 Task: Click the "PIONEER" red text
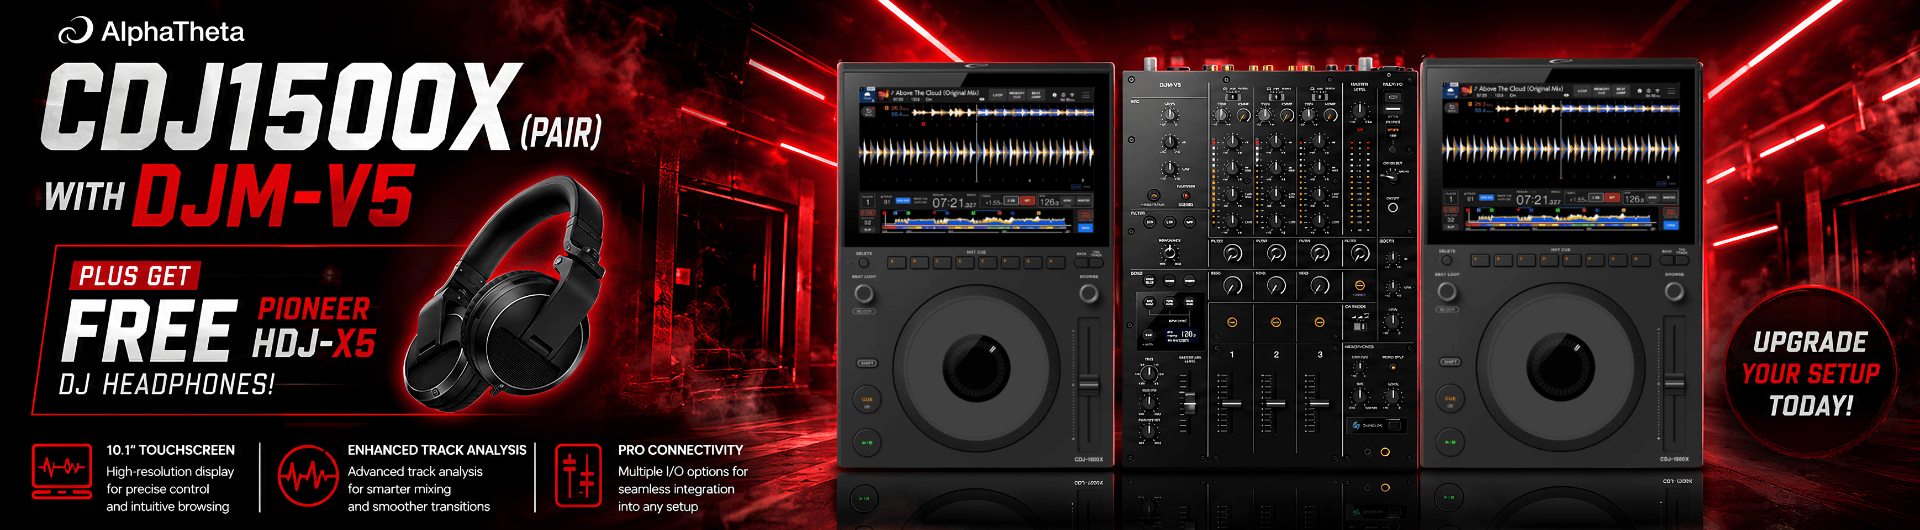click(314, 309)
